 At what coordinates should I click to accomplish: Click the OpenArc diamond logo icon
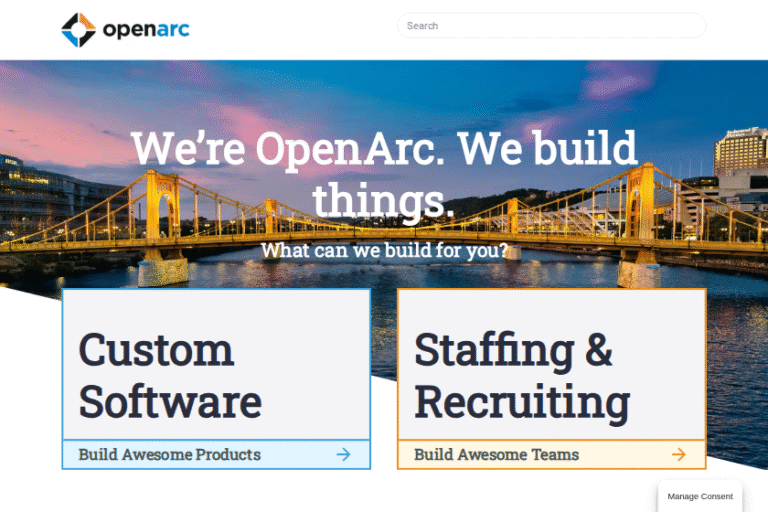coord(78,30)
